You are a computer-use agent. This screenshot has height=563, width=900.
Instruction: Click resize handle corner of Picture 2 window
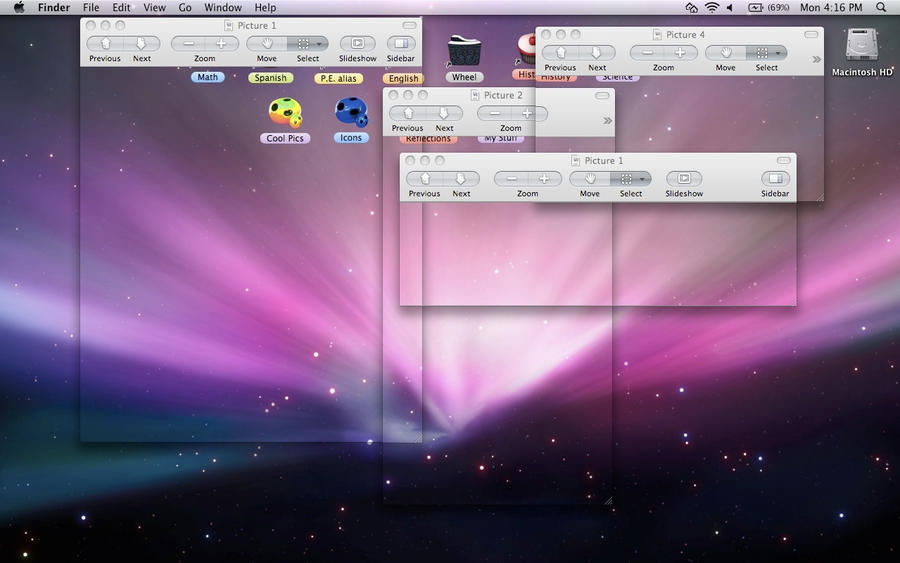click(x=608, y=500)
